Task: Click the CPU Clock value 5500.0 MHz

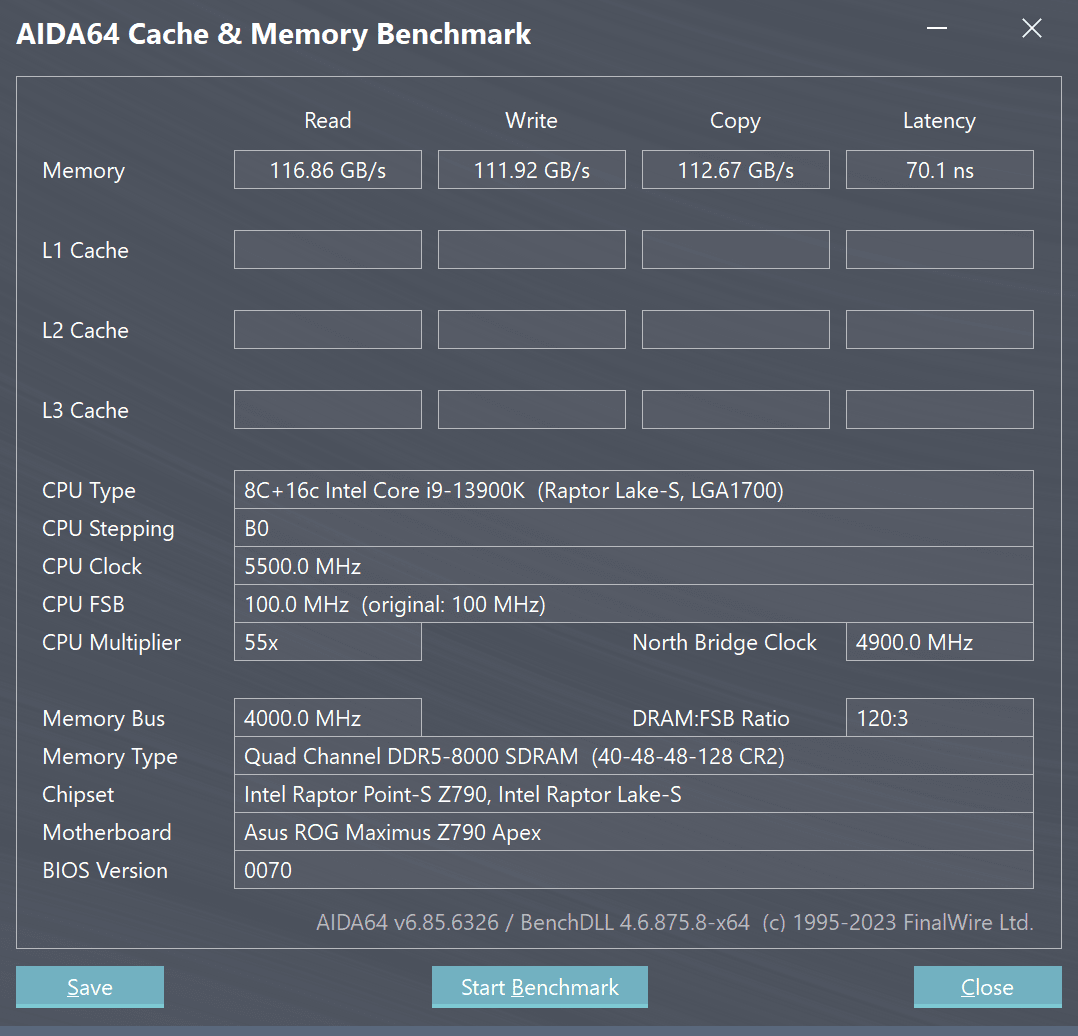Action: [x=634, y=566]
